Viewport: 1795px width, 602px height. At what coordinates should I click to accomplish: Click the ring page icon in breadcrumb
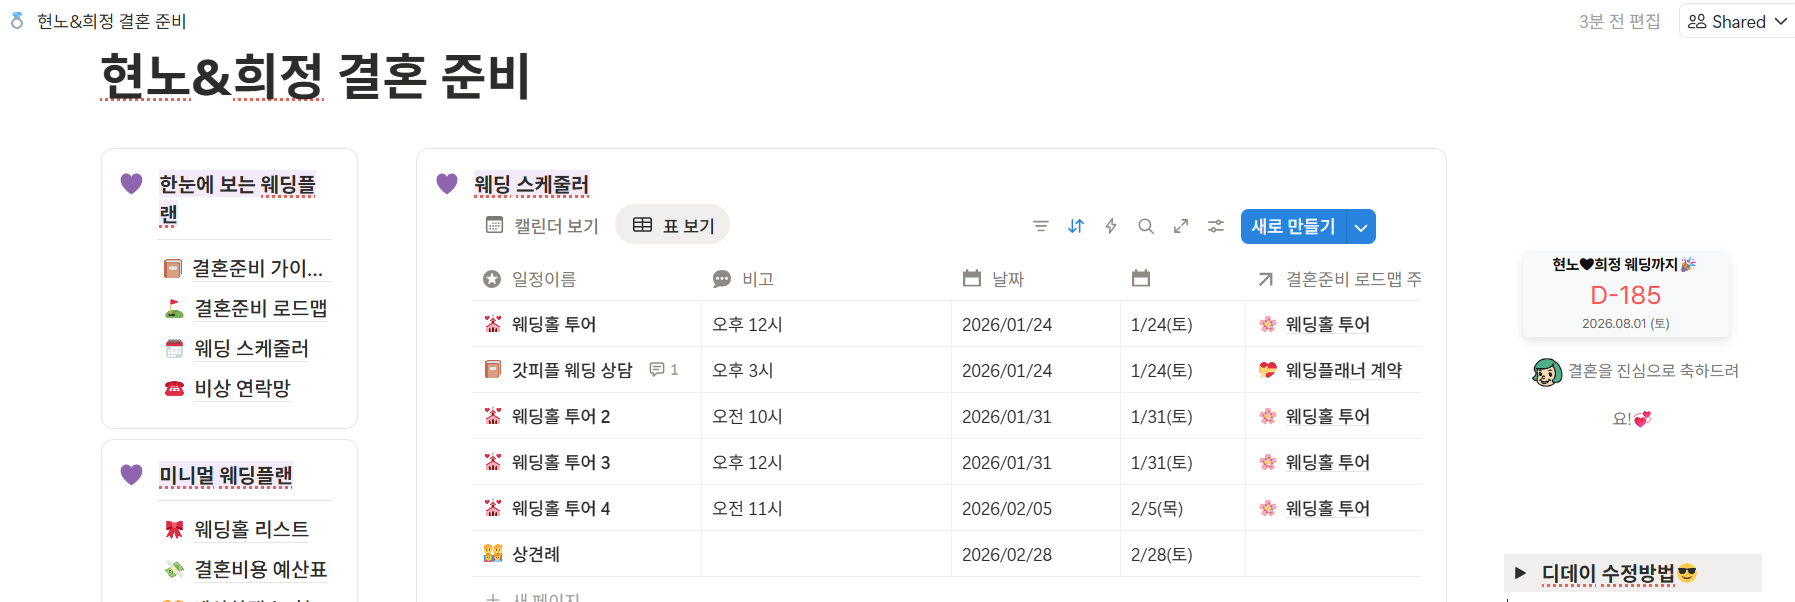tap(17, 21)
